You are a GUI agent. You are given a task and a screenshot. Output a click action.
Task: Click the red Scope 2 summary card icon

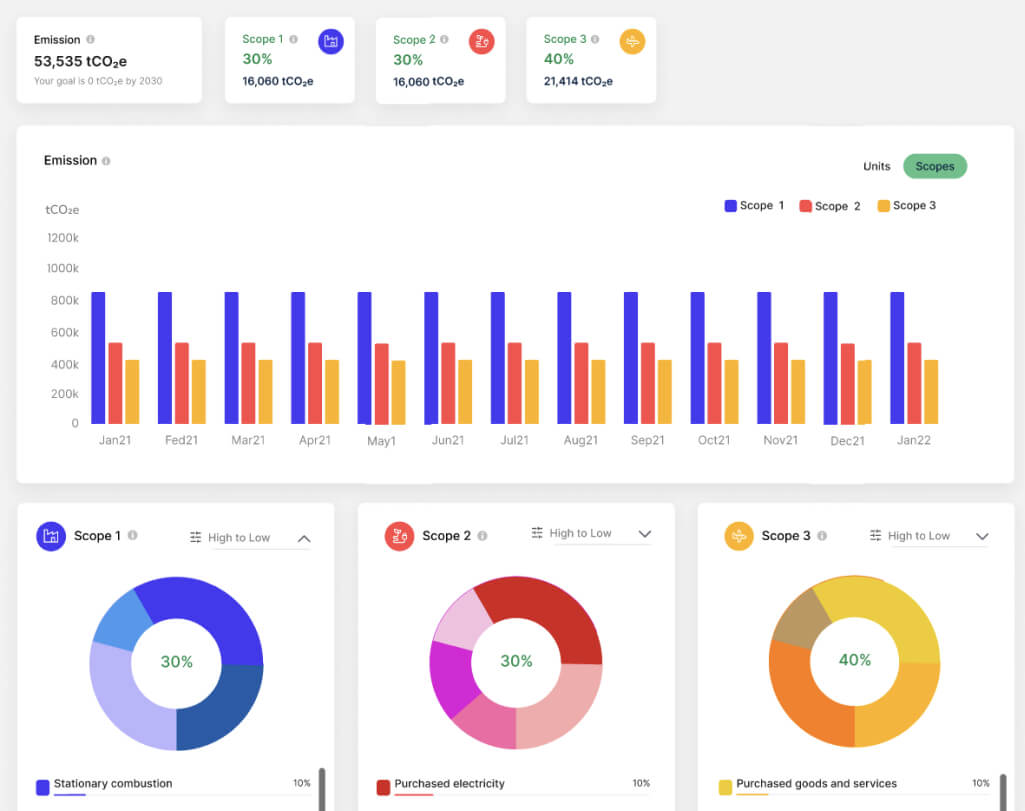(482, 42)
